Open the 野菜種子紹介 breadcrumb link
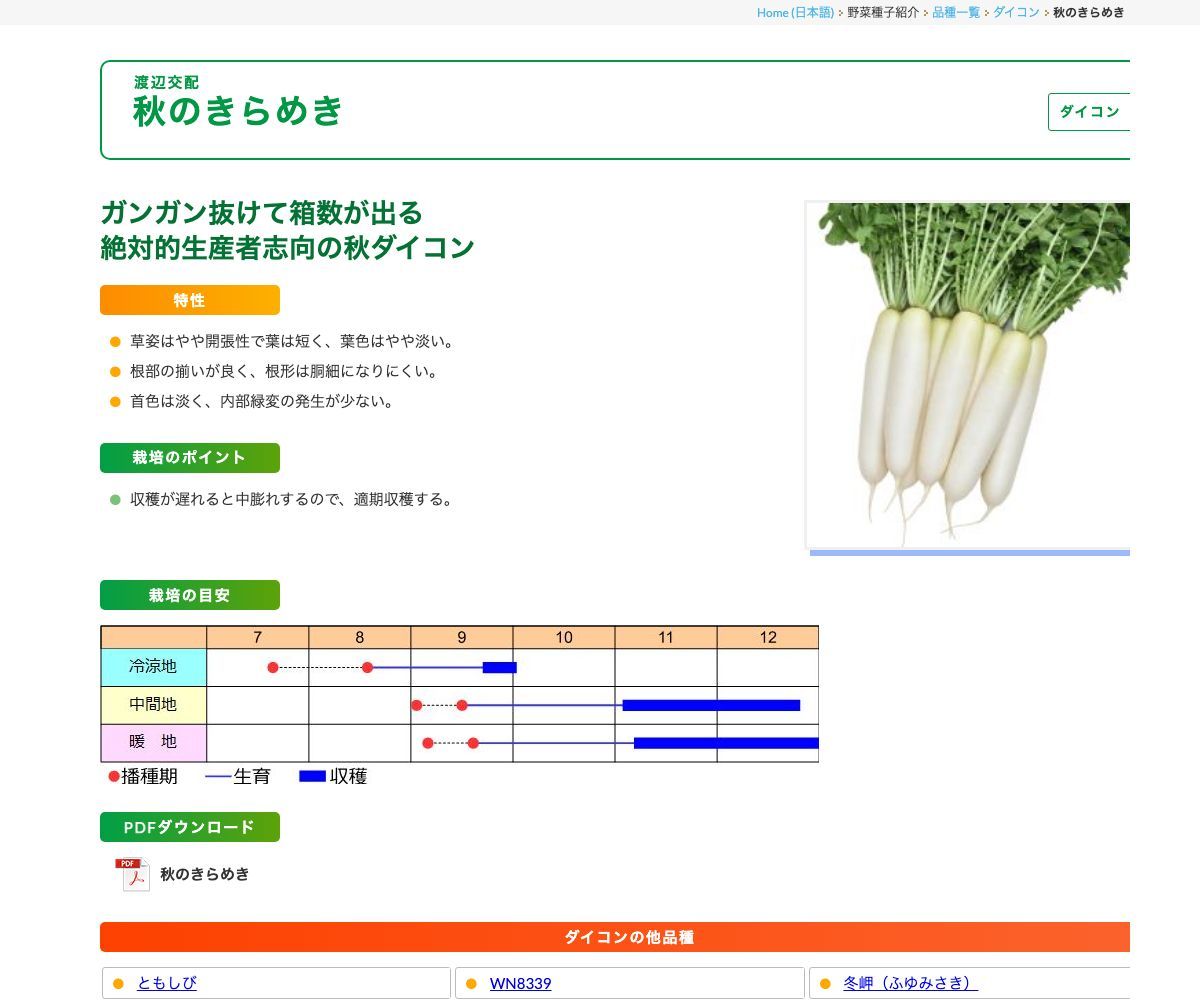1200x1000 pixels. (x=880, y=13)
